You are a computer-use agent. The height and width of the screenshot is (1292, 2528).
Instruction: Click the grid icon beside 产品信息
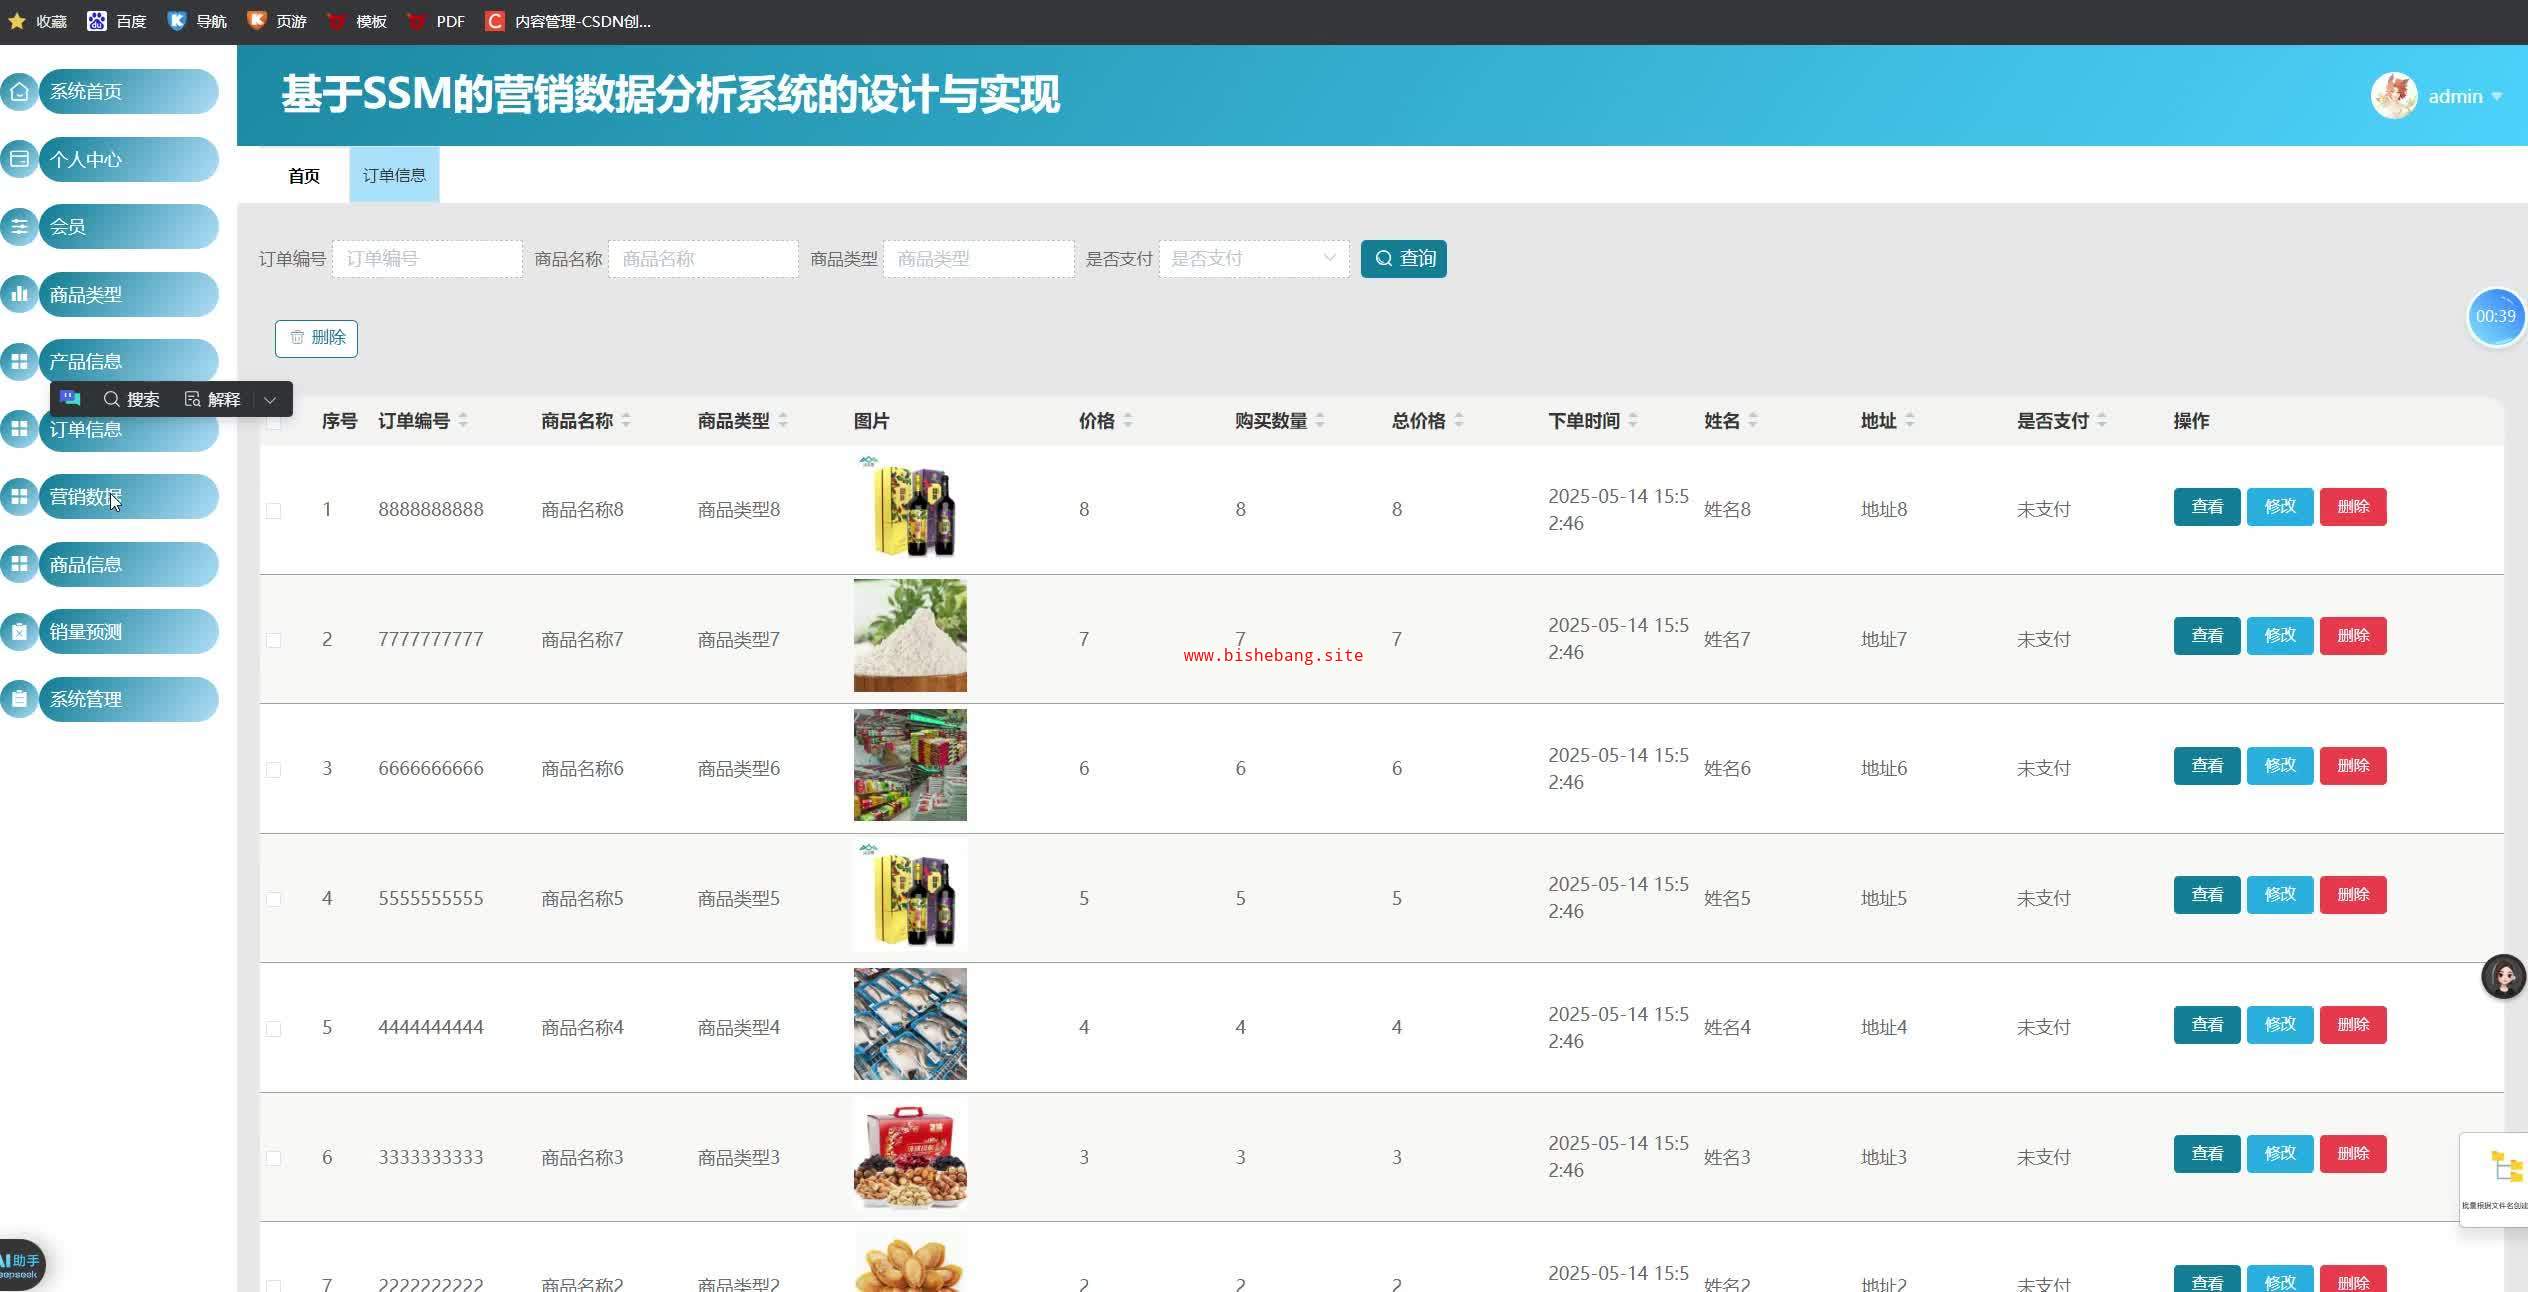pyautogui.click(x=19, y=362)
